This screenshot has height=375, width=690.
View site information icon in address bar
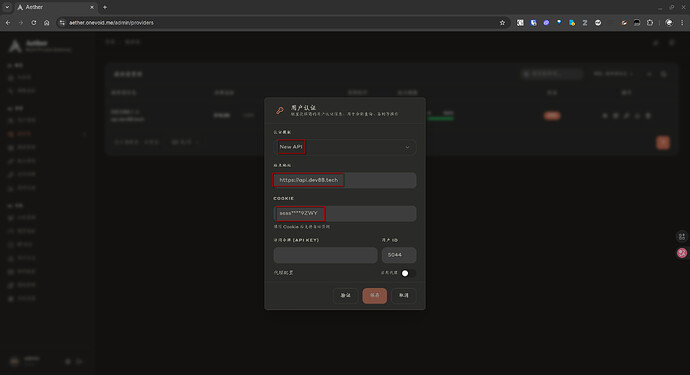pos(62,22)
